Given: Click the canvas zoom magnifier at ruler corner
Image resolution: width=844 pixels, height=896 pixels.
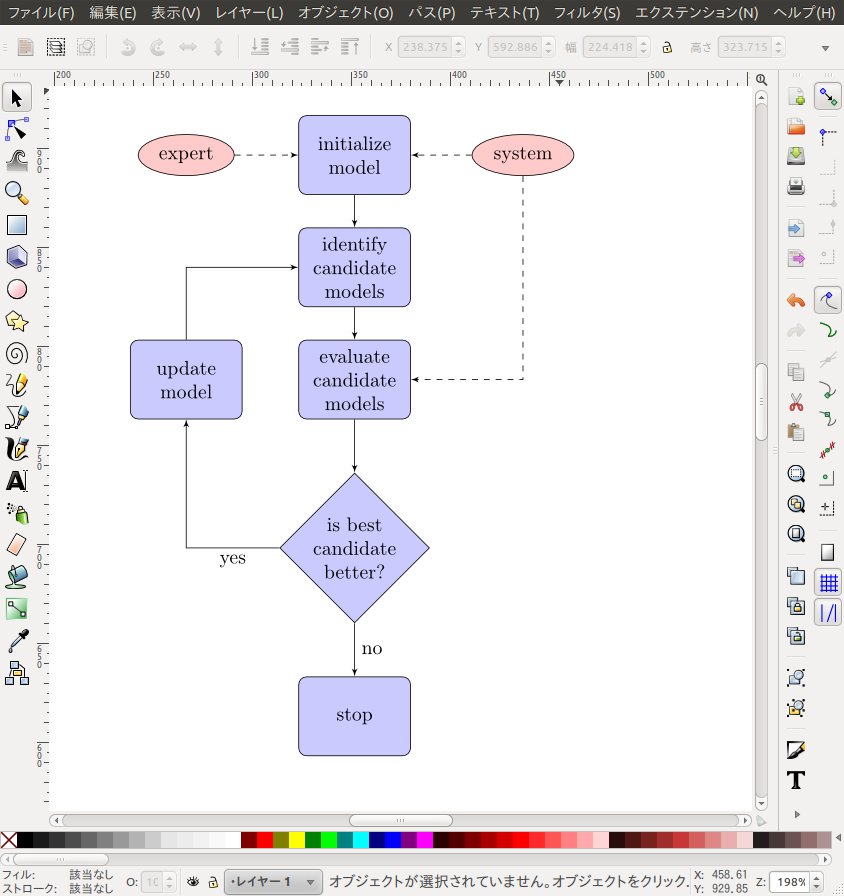Looking at the screenshot, I should pyautogui.click(x=761, y=79).
